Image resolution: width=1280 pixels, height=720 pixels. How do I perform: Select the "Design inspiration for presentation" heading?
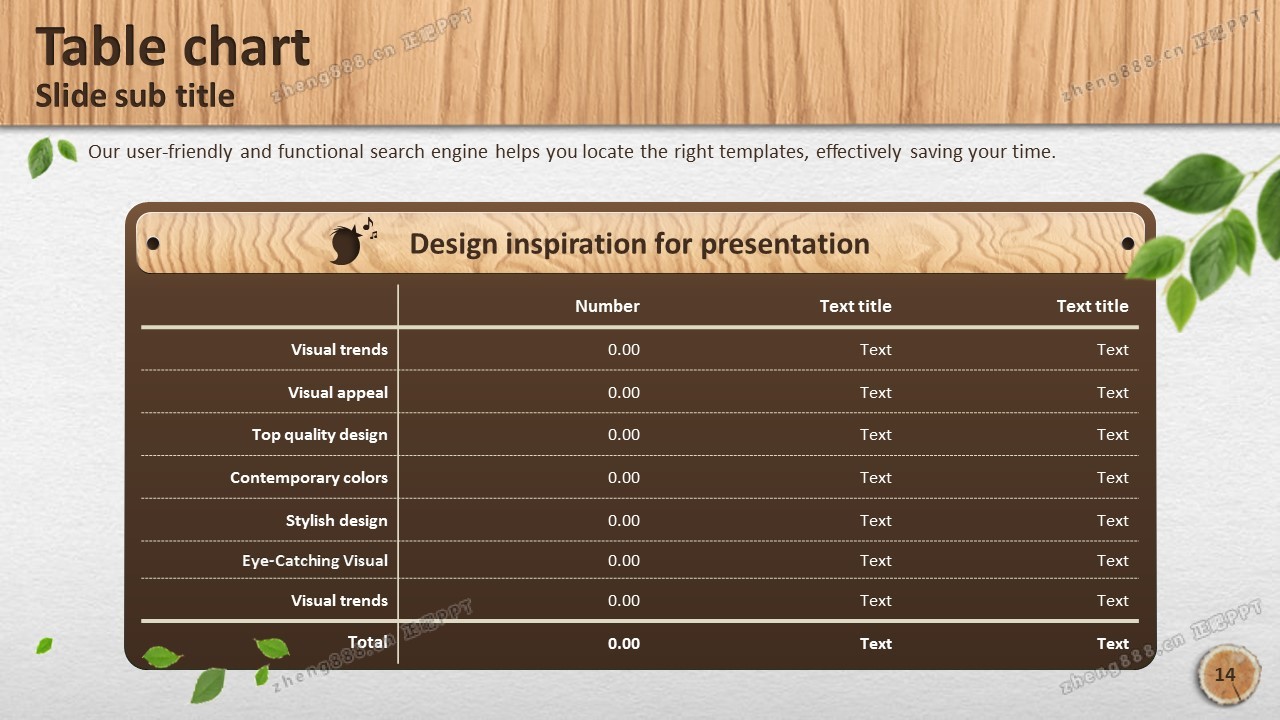pyautogui.click(x=639, y=244)
